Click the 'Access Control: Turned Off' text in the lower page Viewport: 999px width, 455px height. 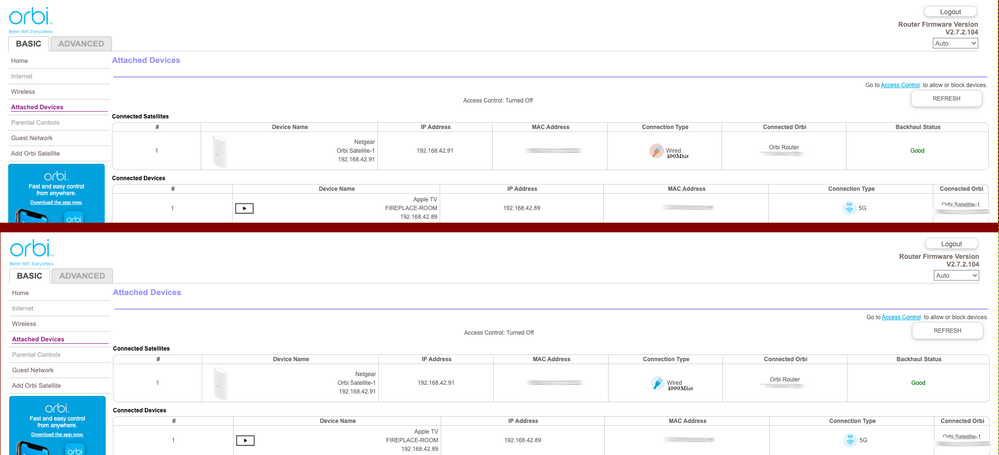coord(499,333)
